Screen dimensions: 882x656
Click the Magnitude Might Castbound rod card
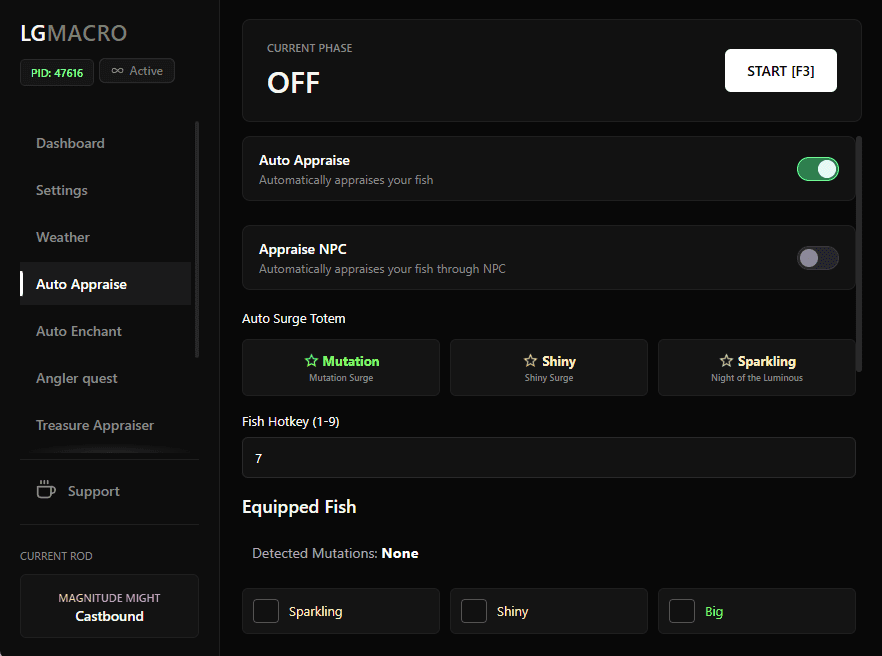110,606
